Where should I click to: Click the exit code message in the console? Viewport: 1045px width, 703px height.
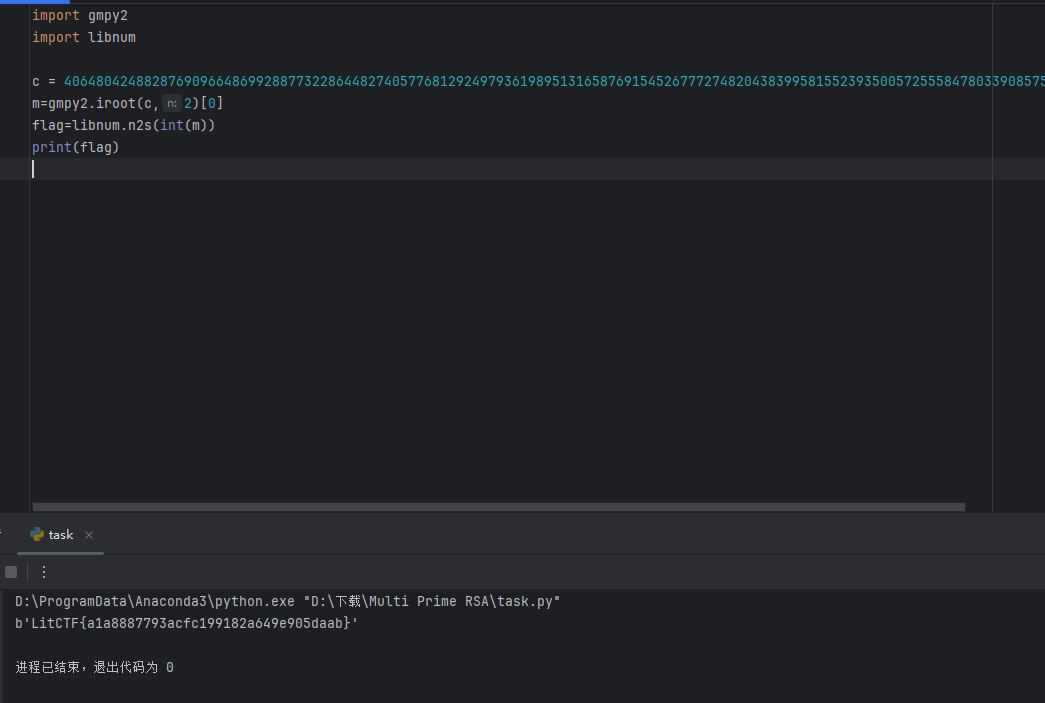coord(95,666)
